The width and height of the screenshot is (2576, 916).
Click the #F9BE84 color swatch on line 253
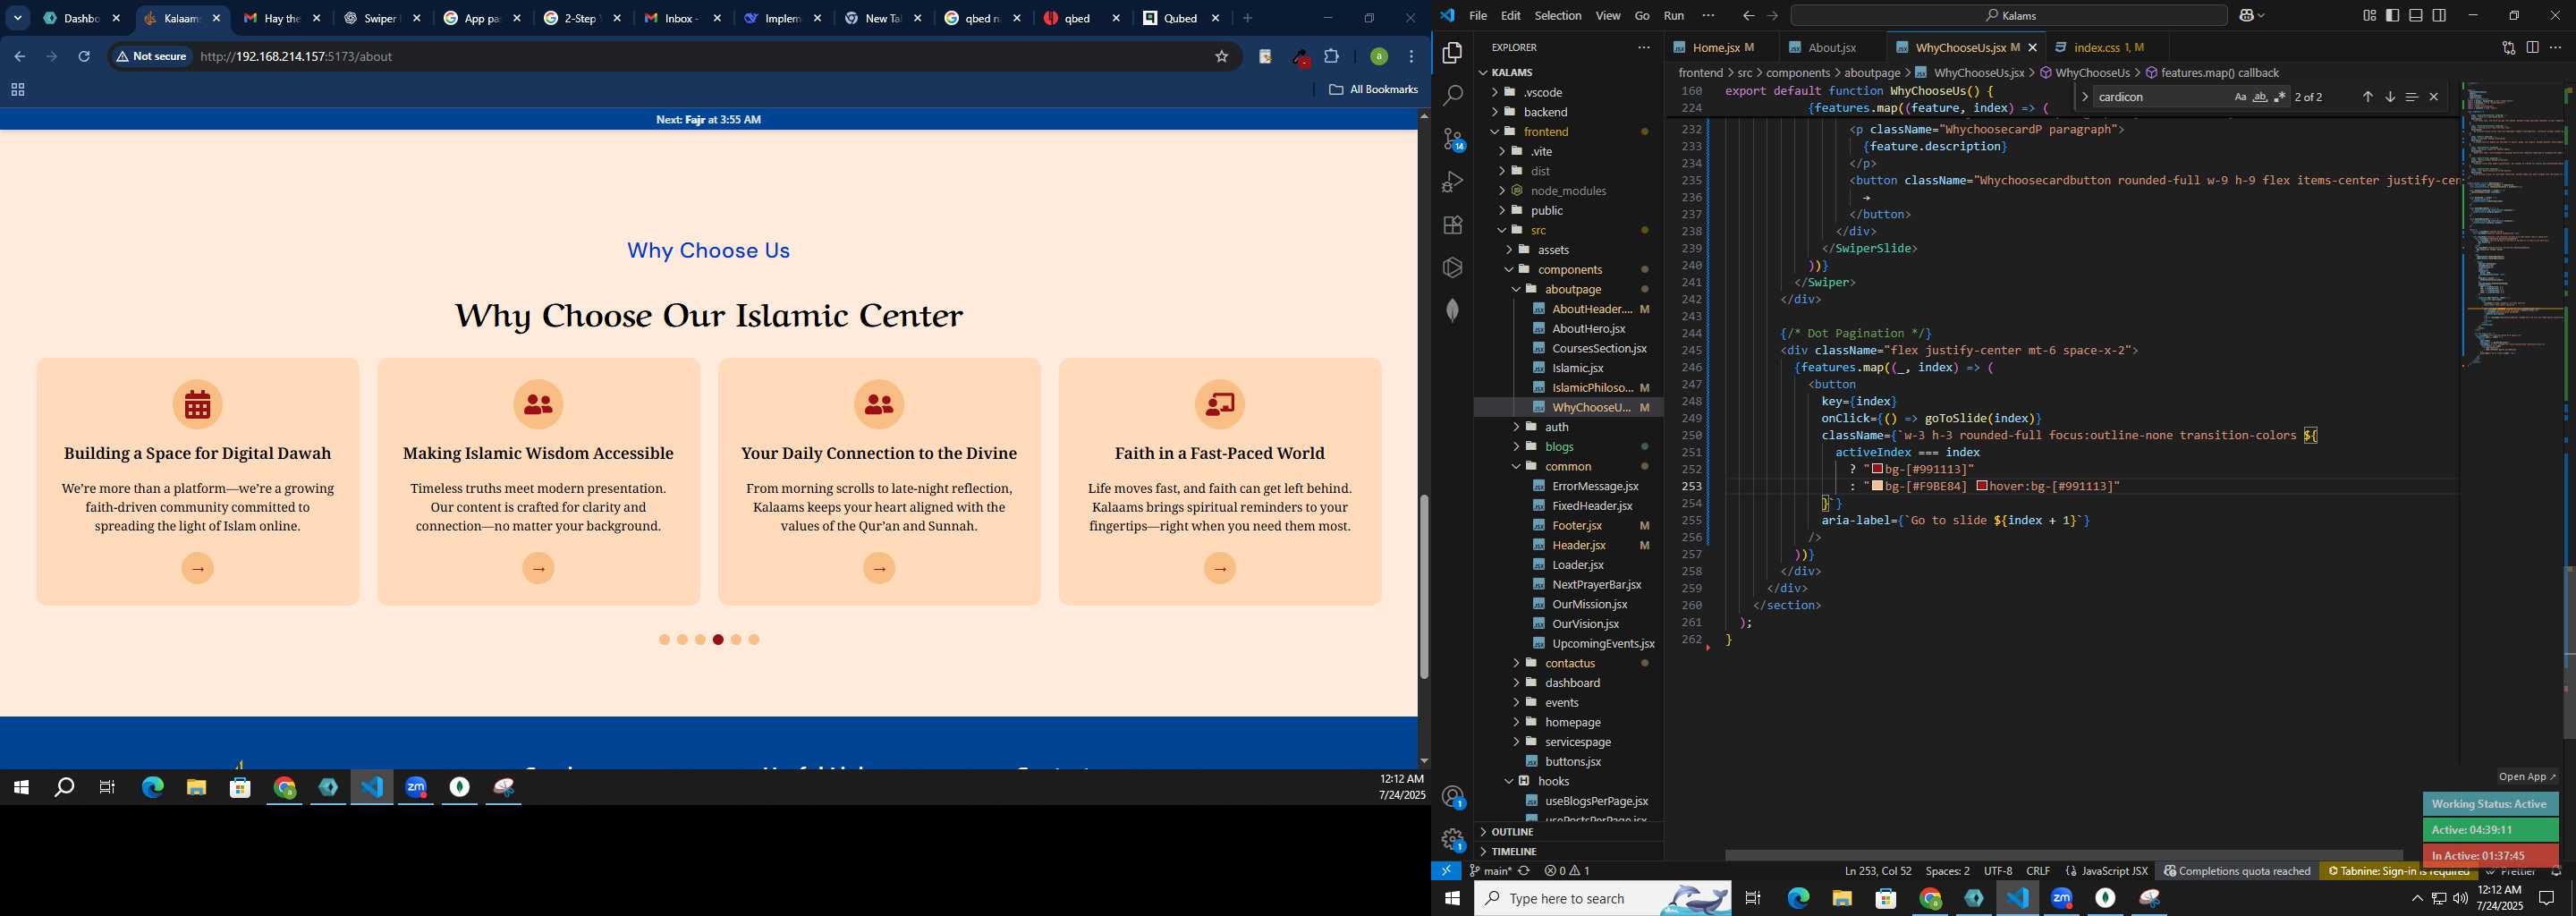[x=1877, y=486]
